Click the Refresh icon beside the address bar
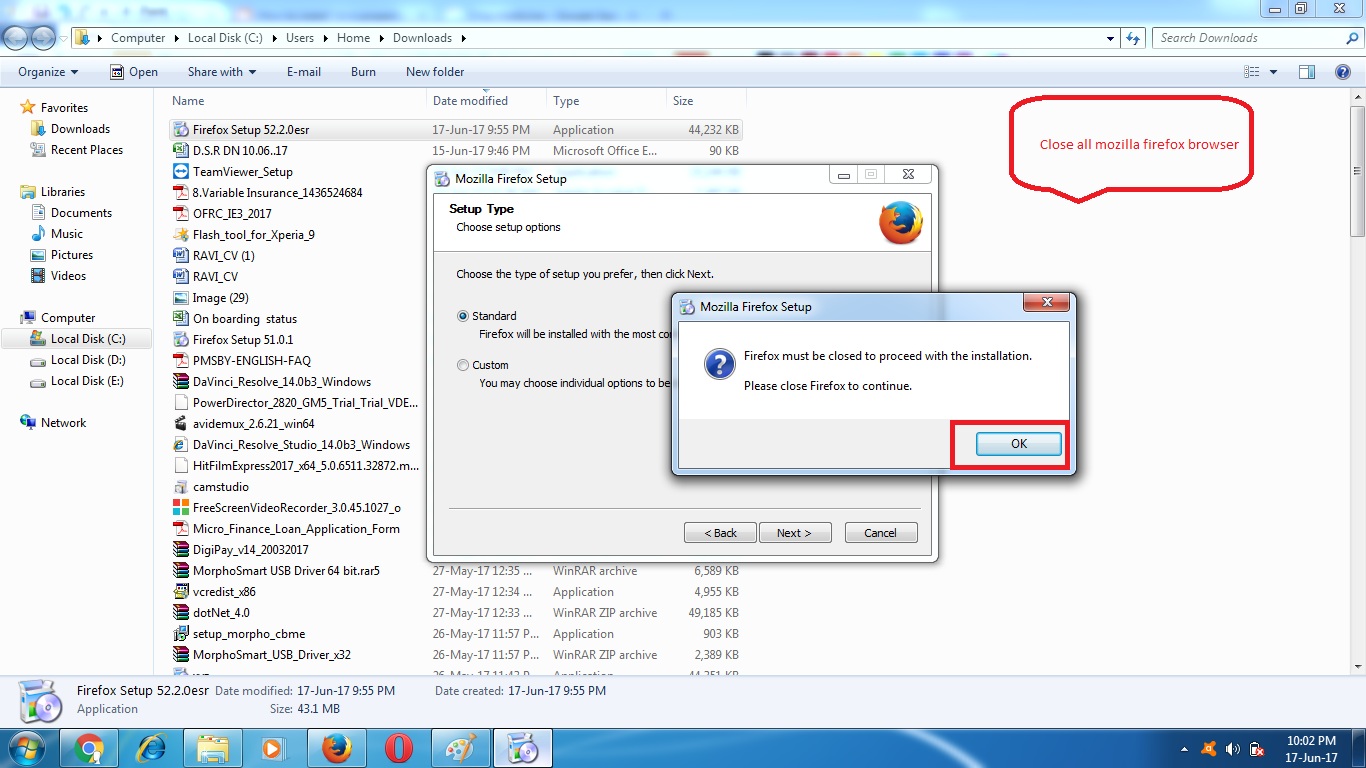This screenshot has height=768, width=1366. click(1133, 37)
